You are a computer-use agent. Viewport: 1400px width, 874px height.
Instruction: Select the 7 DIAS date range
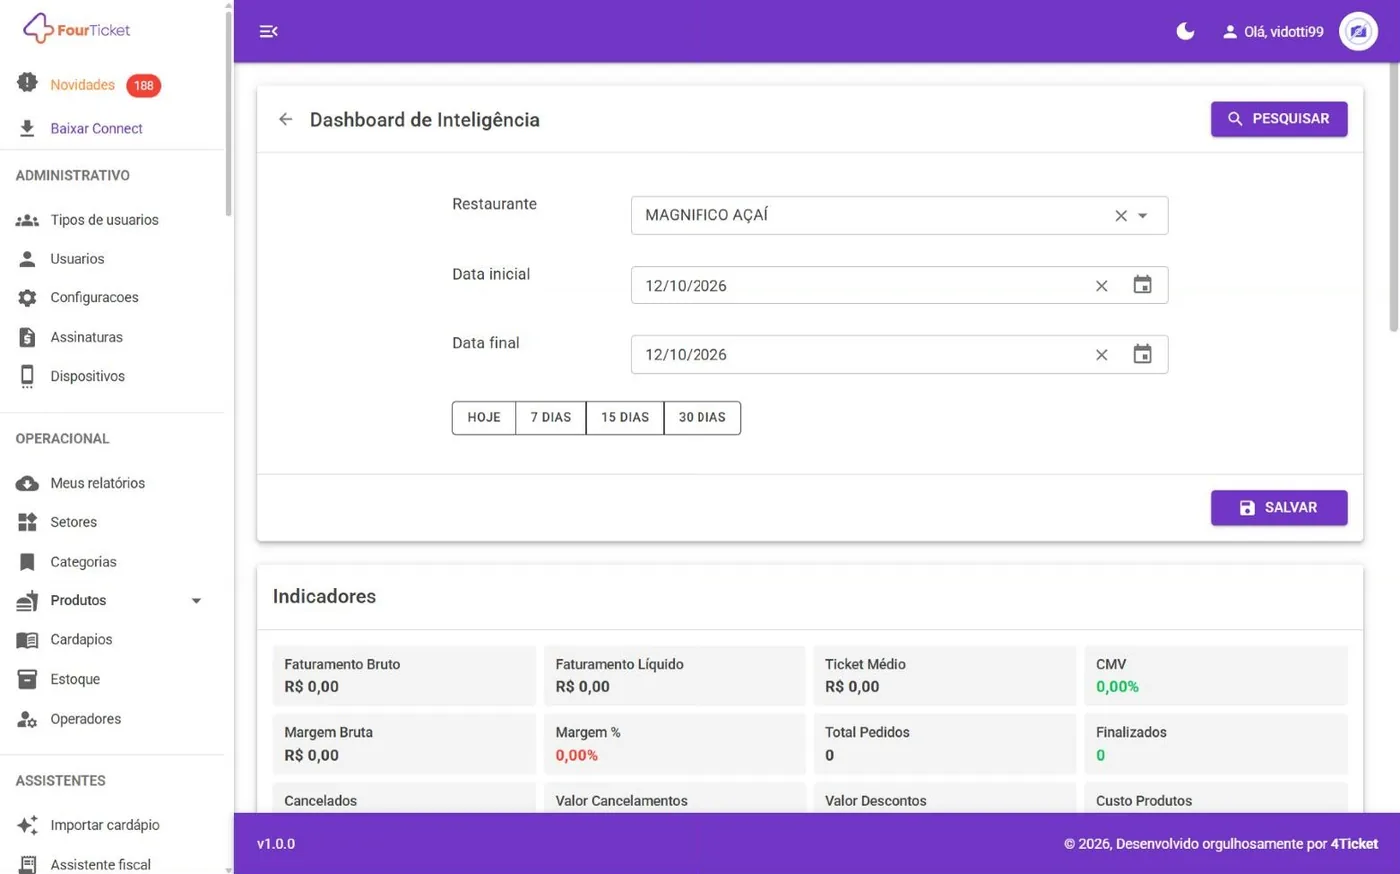point(551,418)
